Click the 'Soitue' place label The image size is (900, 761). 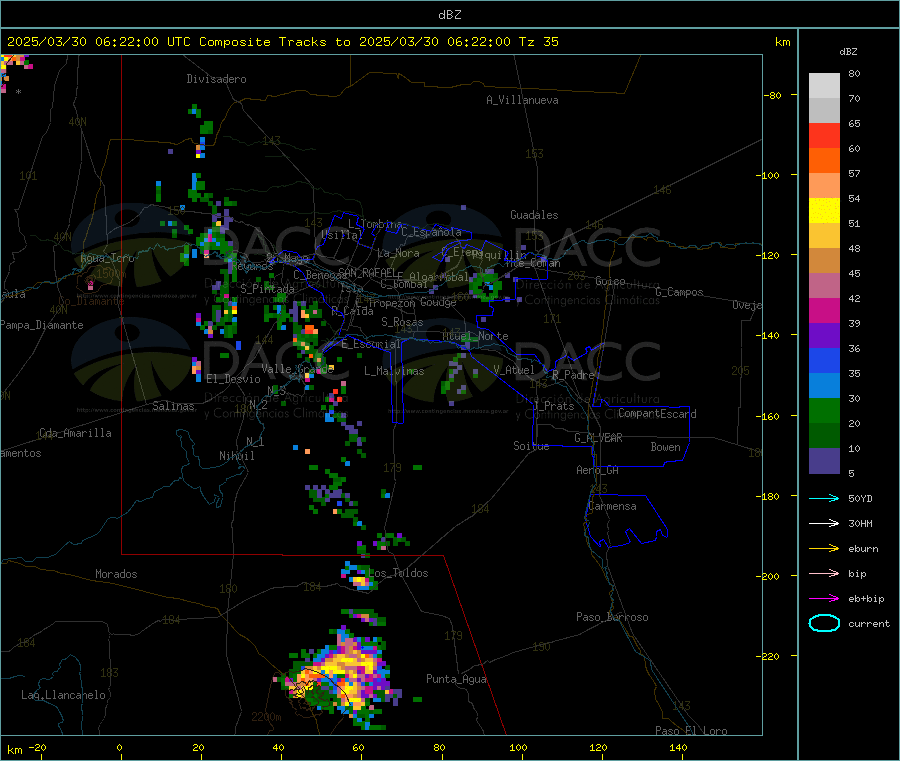pos(531,446)
